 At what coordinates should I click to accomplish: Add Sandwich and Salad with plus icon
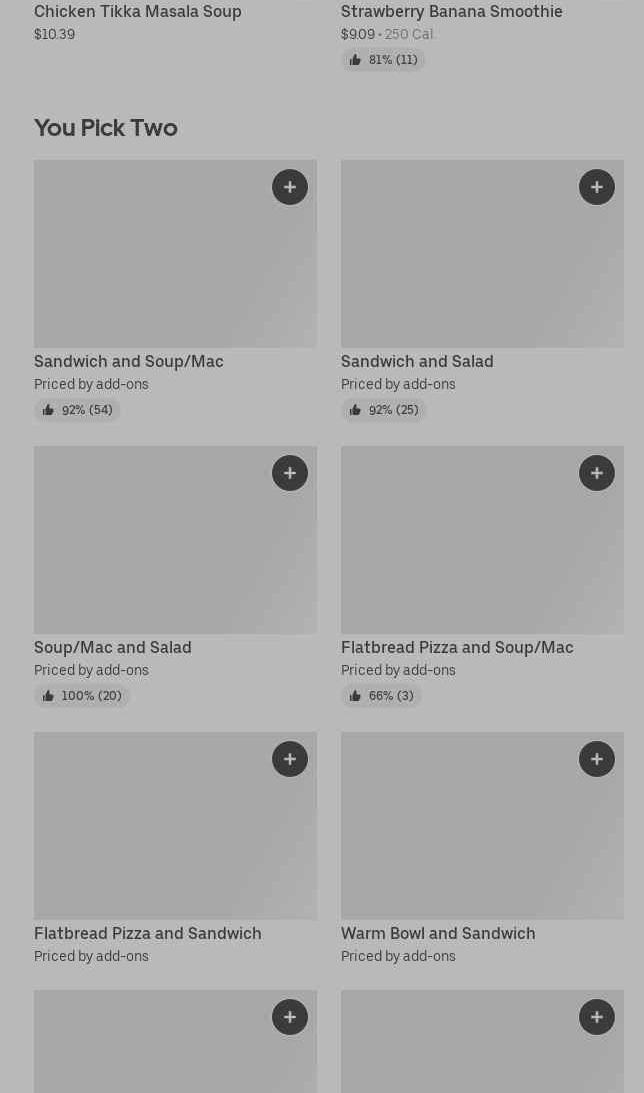tap(597, 187)
